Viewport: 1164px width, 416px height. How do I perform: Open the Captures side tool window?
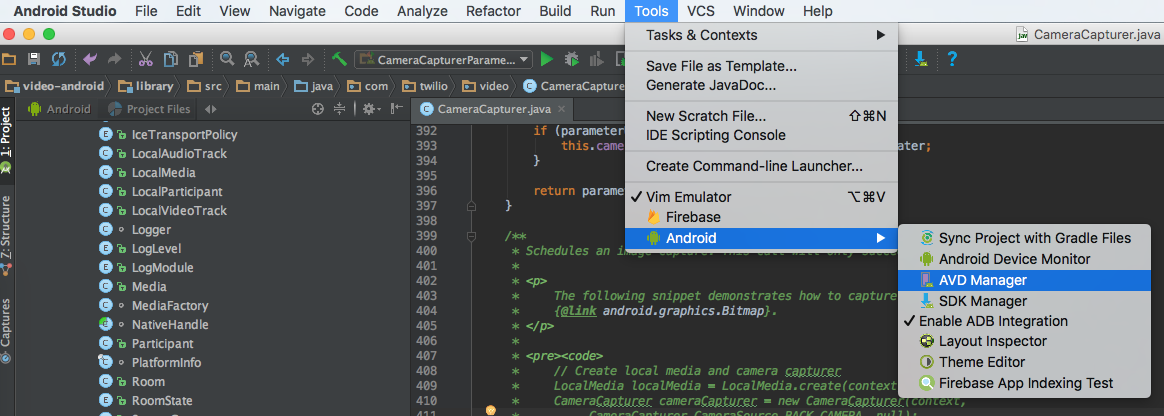point(7,331)
